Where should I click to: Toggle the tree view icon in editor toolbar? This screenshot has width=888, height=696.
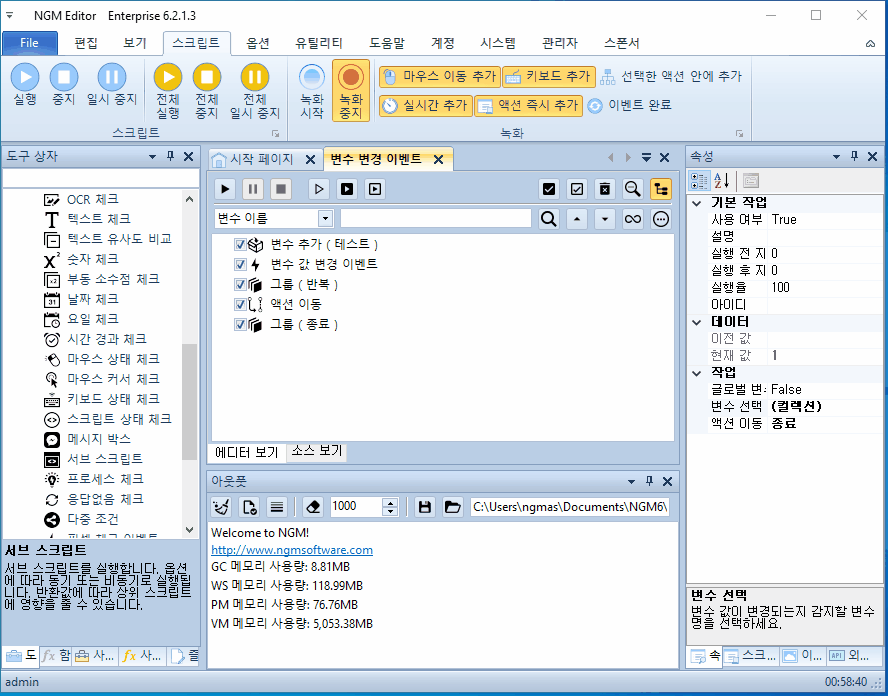(661, 189)
